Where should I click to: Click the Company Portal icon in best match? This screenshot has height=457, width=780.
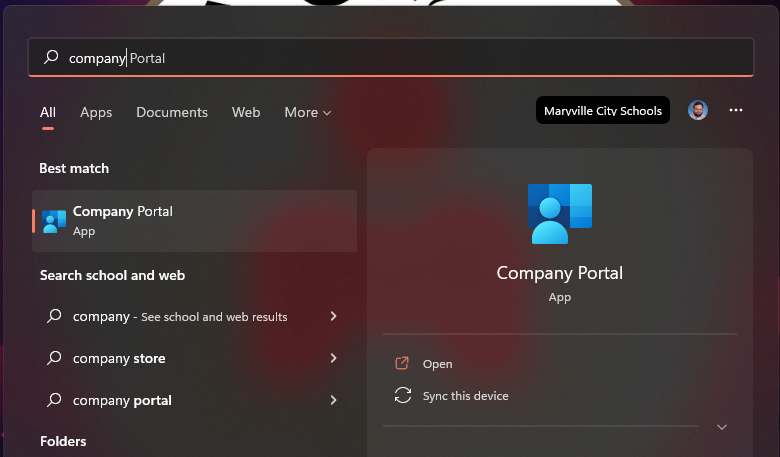click(54, 221)
